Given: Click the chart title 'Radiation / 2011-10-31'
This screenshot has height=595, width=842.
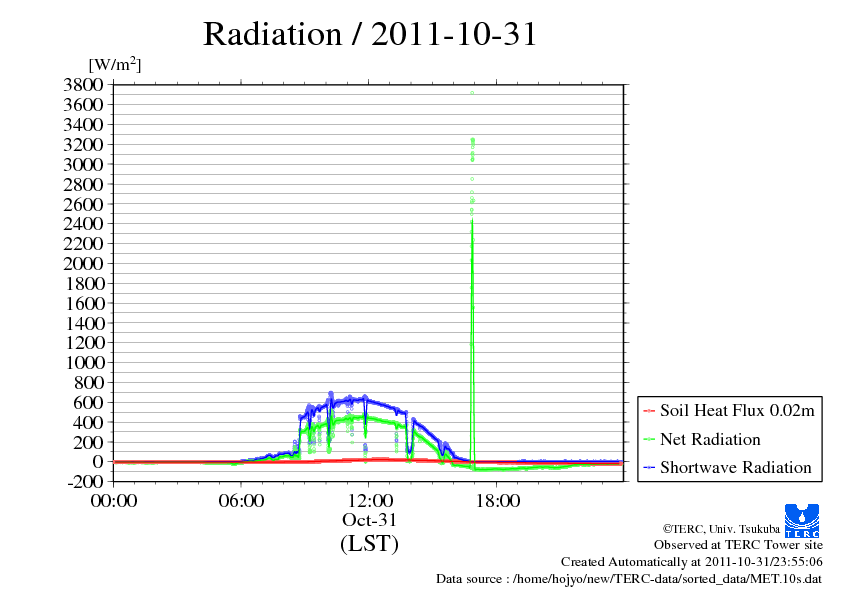Looking at the screenshot, I should [x=370, y=34].
